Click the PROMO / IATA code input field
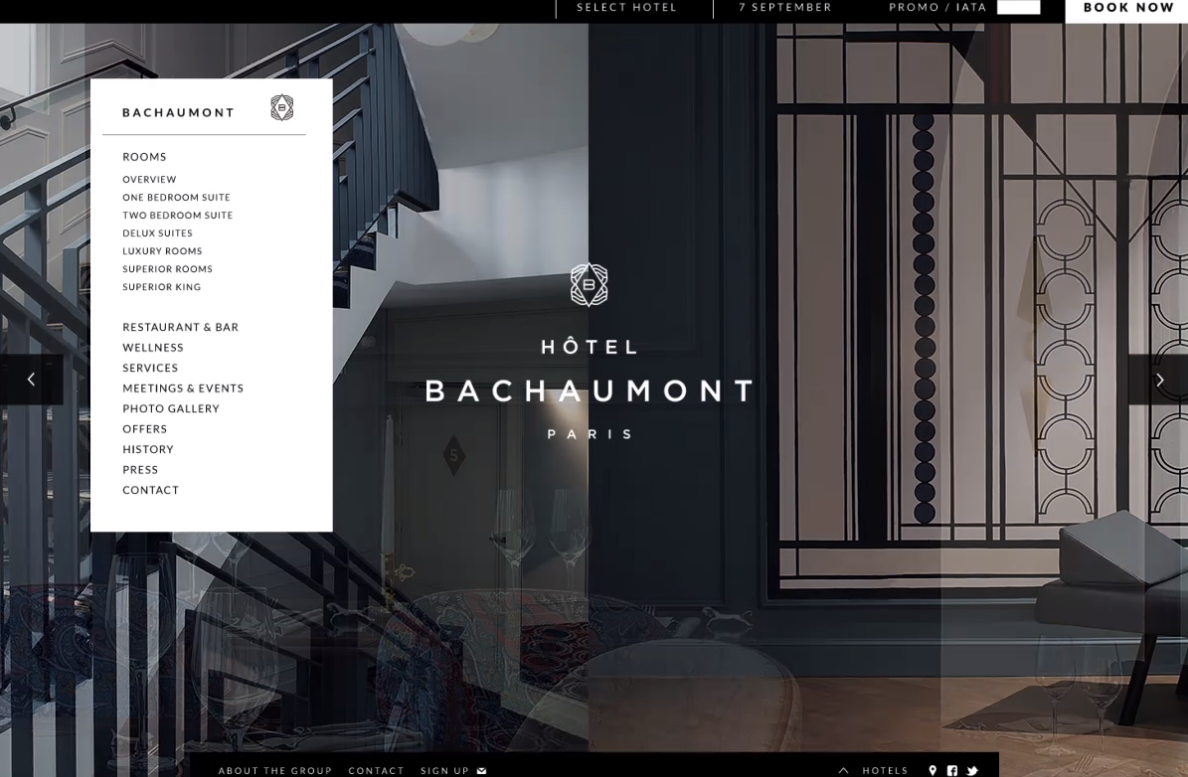Screen dimensions: 1188x777 1019,8
